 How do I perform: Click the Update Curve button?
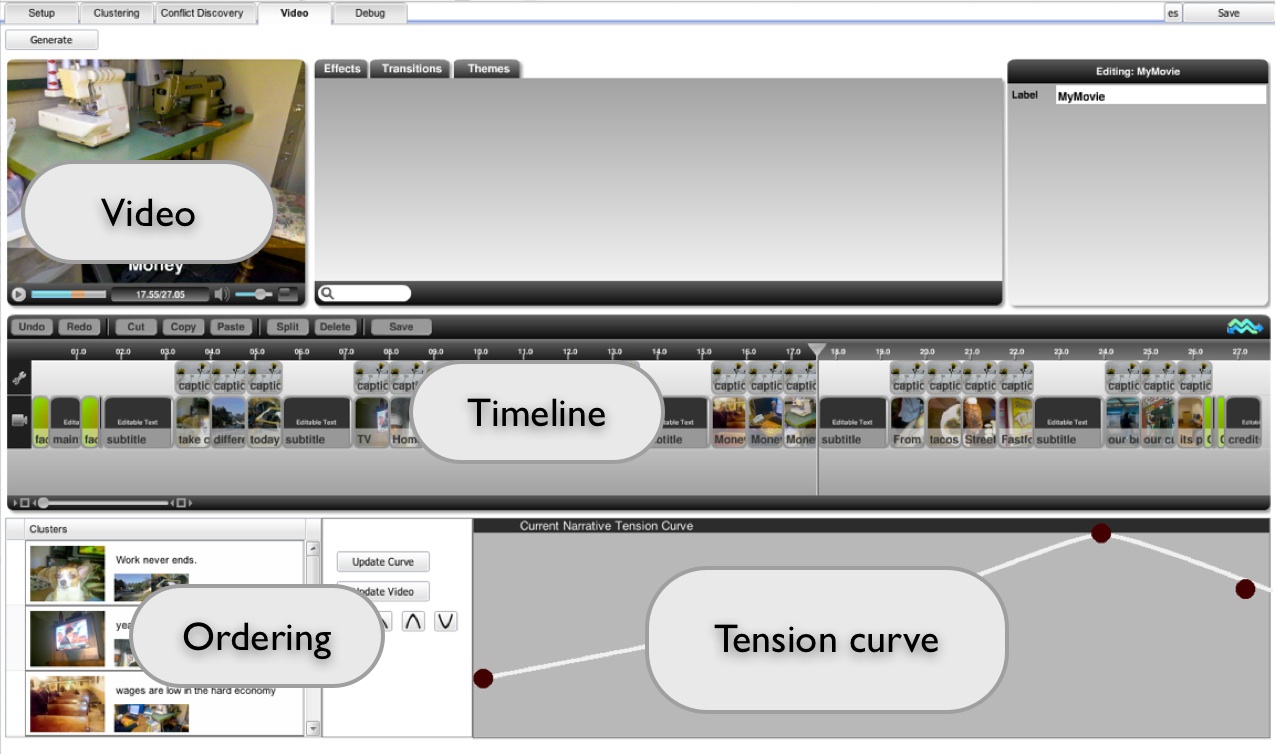coord(383,562)
